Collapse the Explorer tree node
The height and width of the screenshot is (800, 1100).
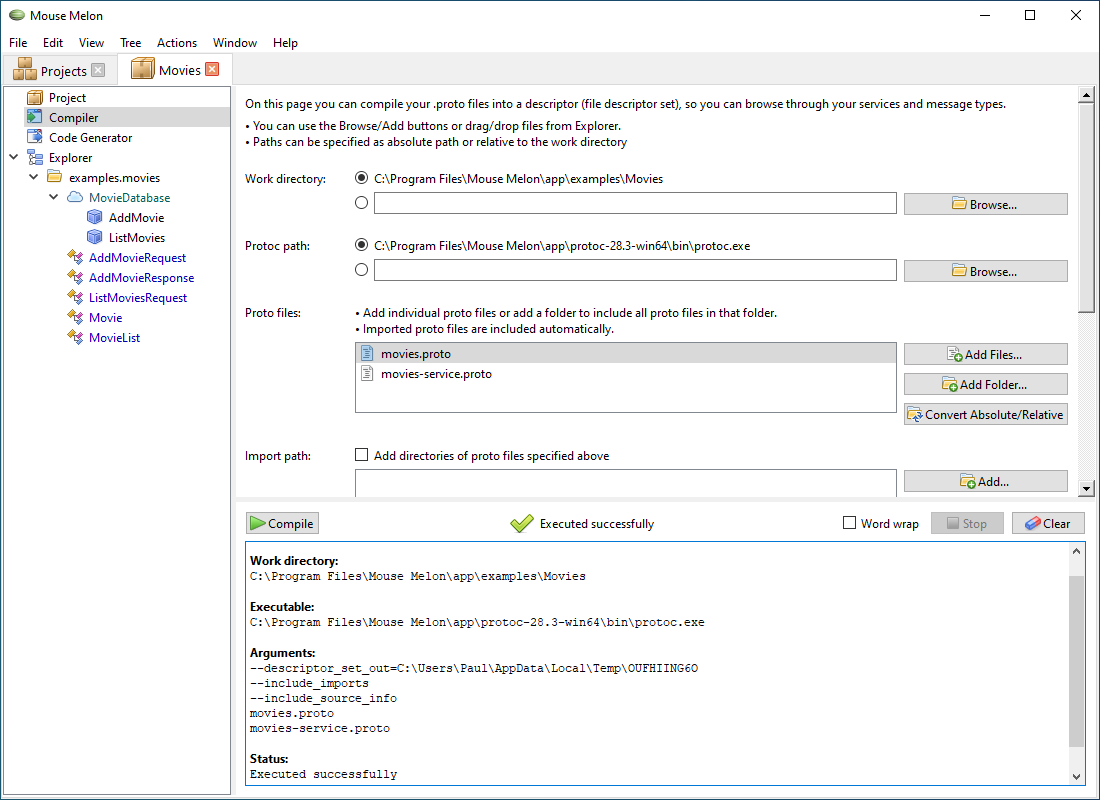14,157
